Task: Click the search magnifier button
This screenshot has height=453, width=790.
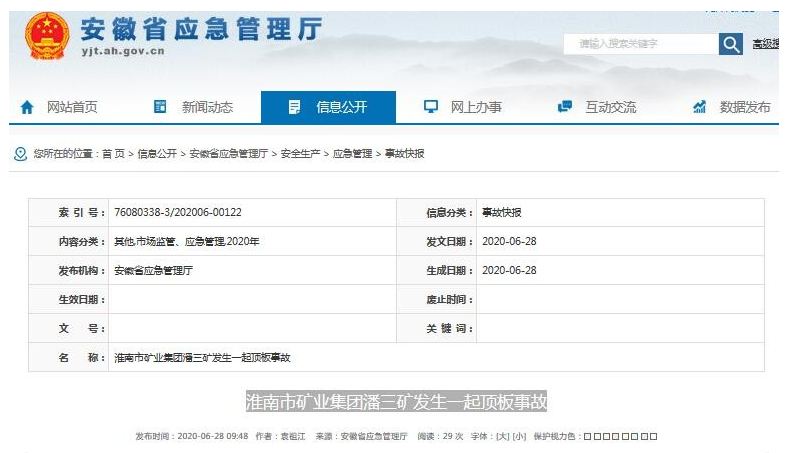Action: pos(731,44)
